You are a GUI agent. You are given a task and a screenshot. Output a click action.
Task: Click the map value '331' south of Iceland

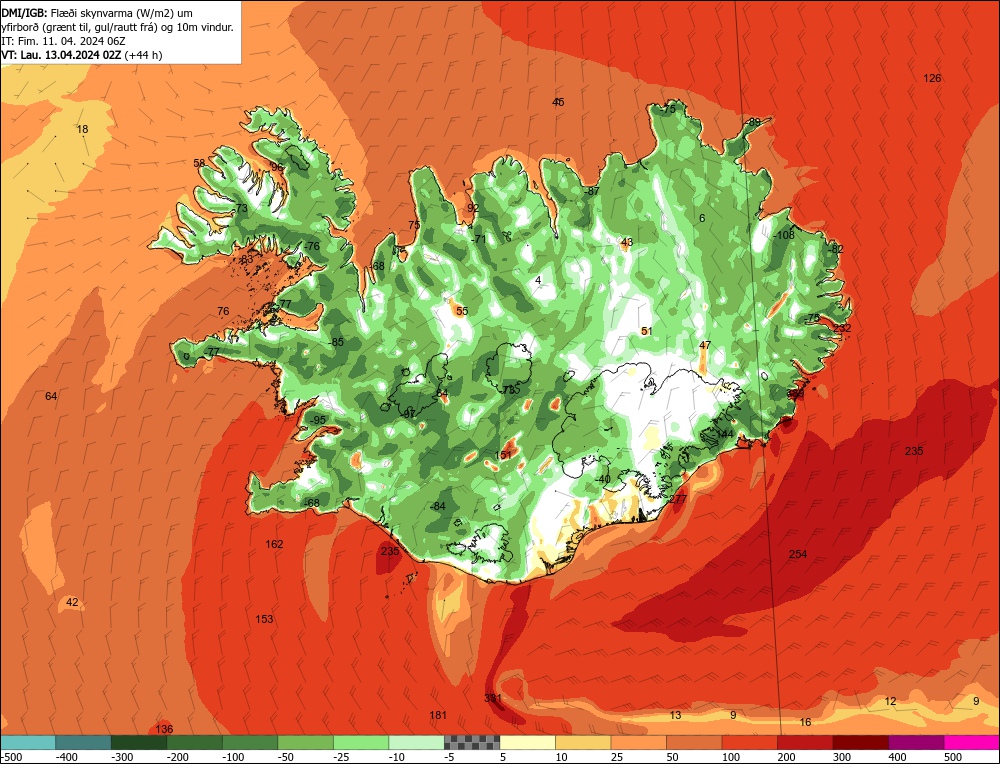pyautogui.click(x=493, y=698)
